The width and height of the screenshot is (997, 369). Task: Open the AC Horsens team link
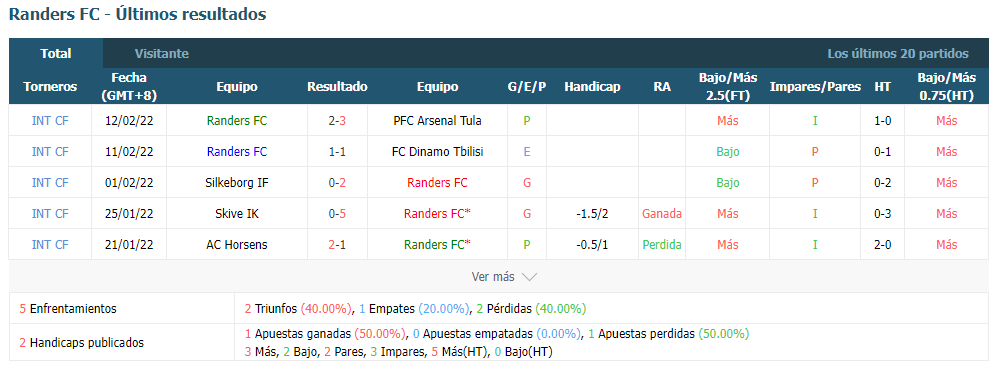[237, 244]
